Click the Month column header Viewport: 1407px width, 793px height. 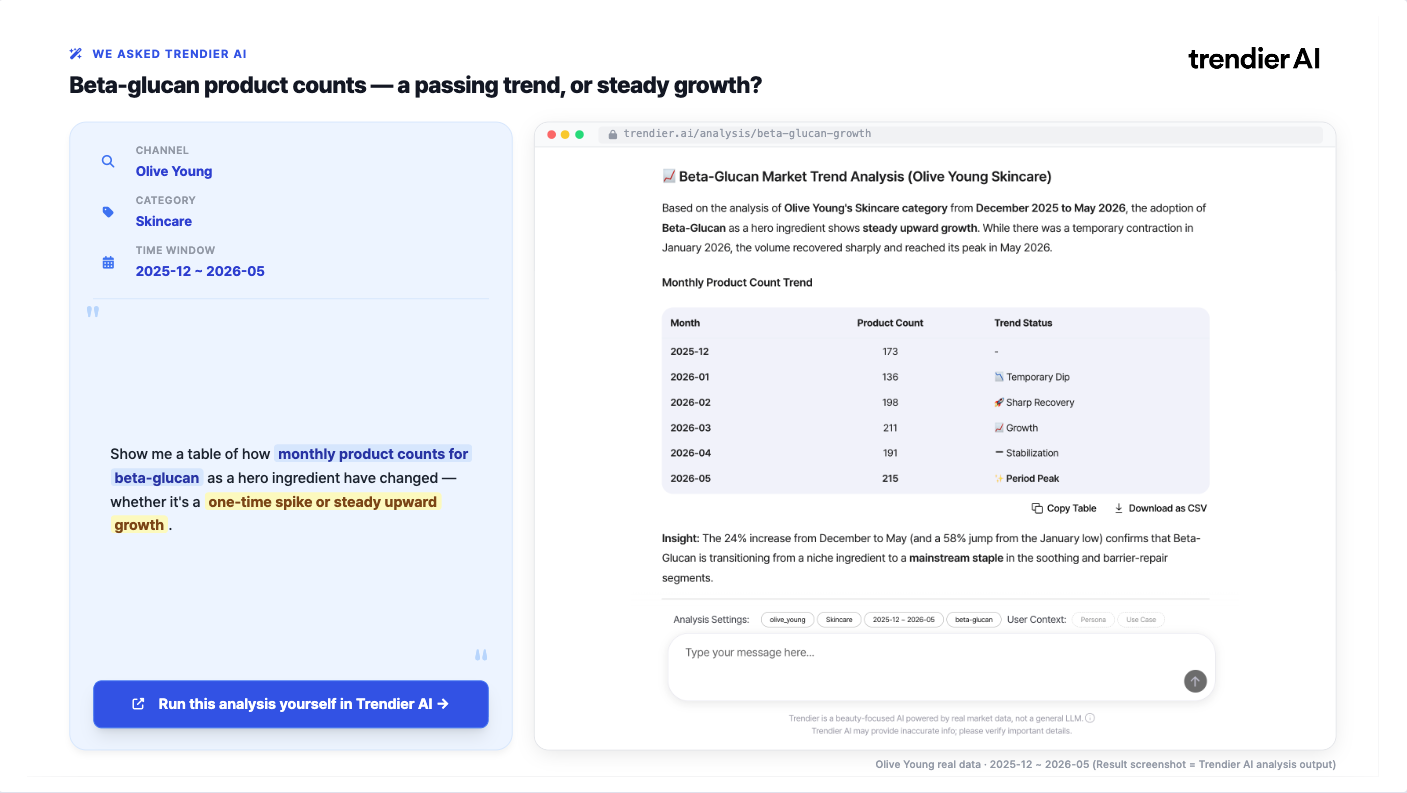pyautogui.click(x=685, y=323)
